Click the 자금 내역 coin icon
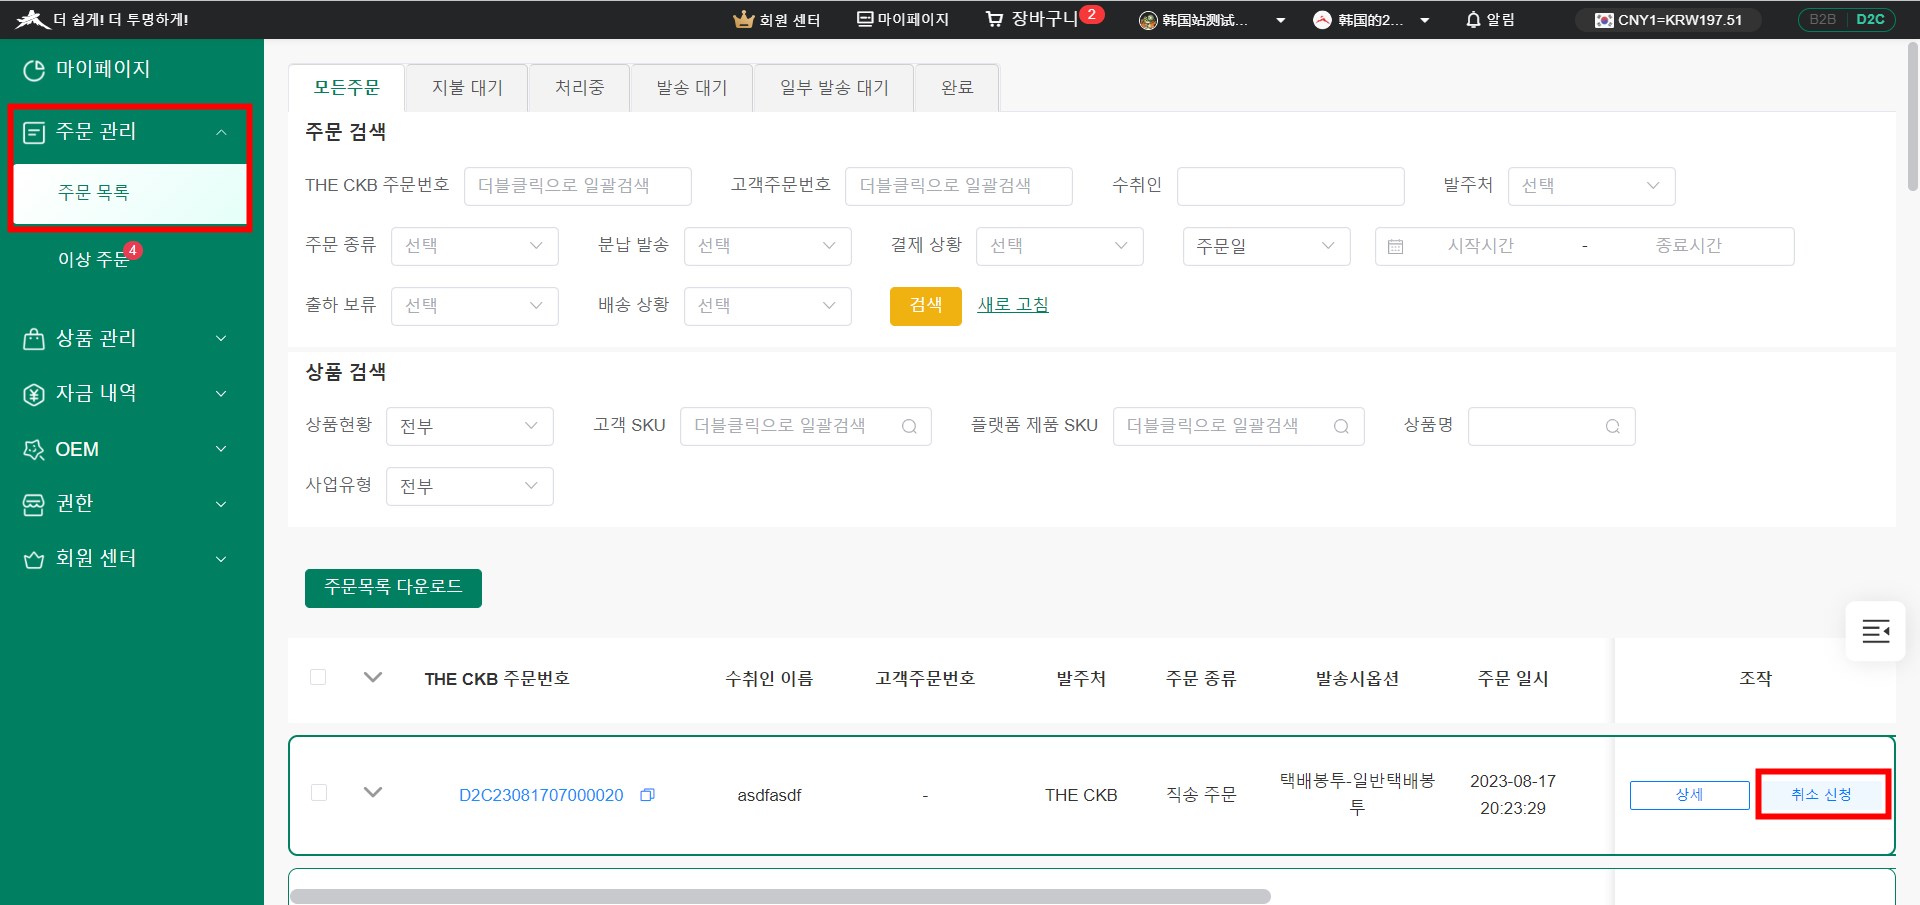 click(34, 394)
